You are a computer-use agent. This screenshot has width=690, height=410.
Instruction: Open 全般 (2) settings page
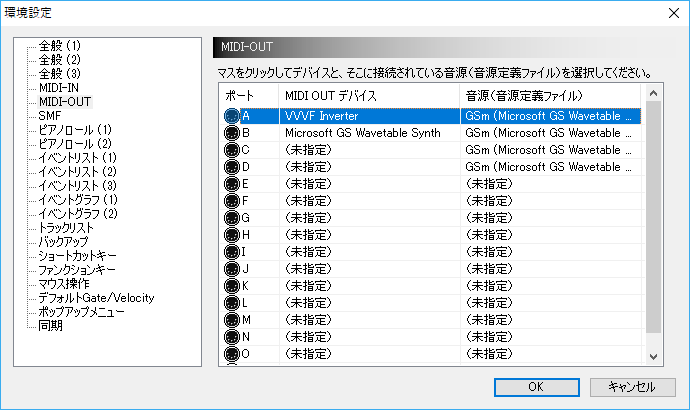[60, 60]
